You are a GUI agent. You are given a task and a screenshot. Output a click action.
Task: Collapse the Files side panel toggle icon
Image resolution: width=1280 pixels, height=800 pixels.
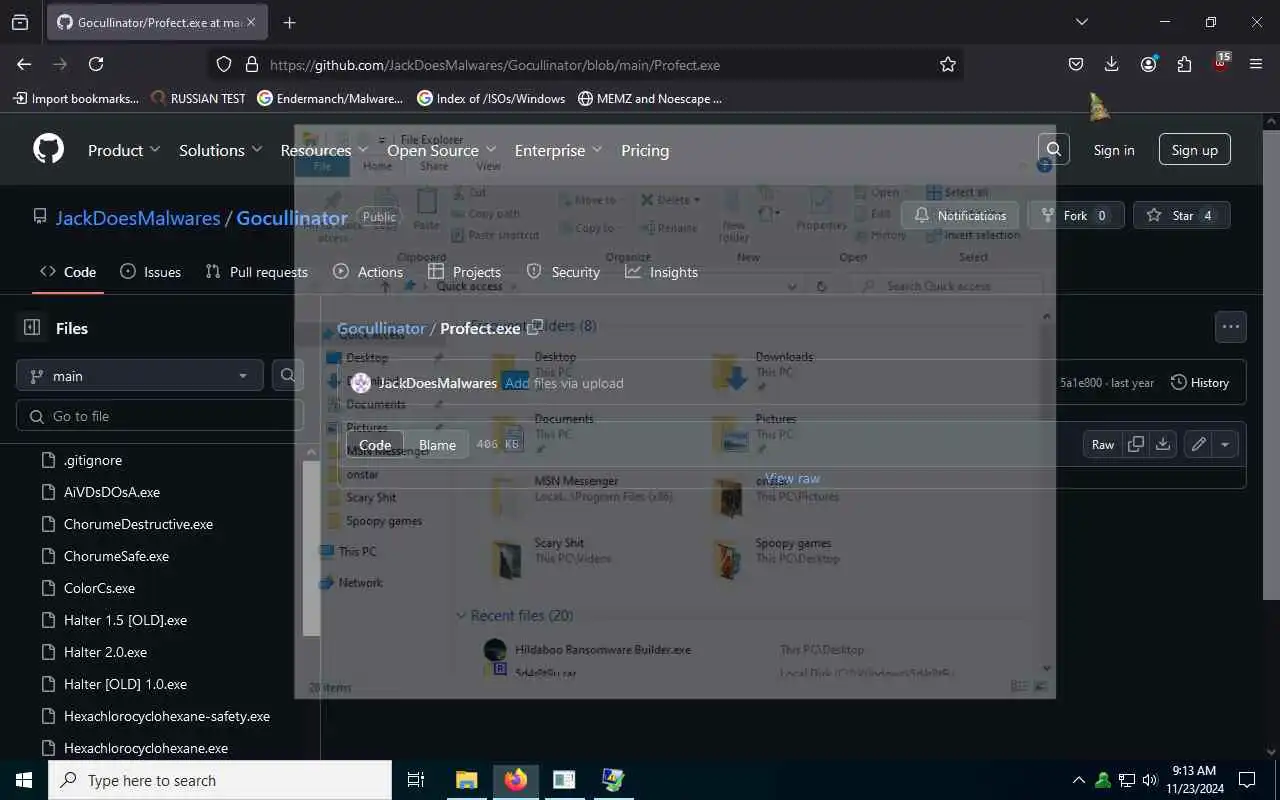(32, 328)
